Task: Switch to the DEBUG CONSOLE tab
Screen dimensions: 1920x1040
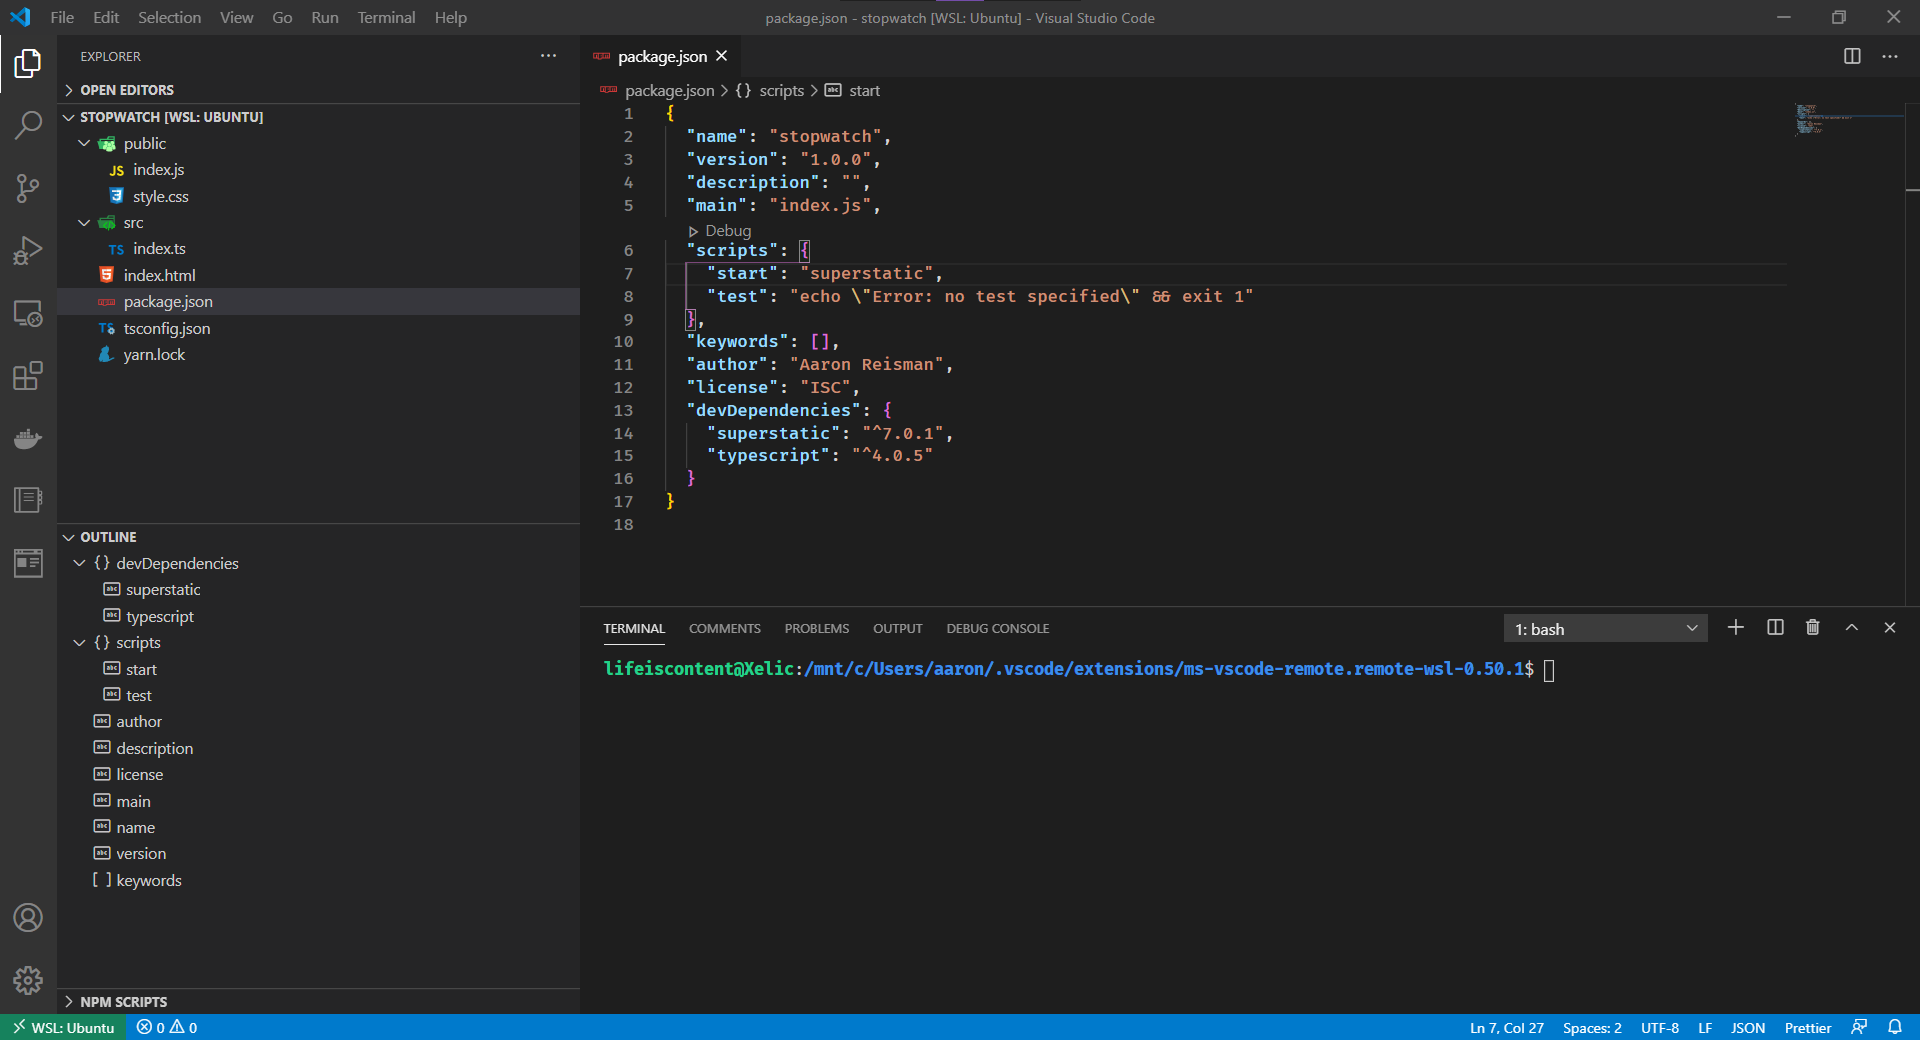Action: (997, 628)
